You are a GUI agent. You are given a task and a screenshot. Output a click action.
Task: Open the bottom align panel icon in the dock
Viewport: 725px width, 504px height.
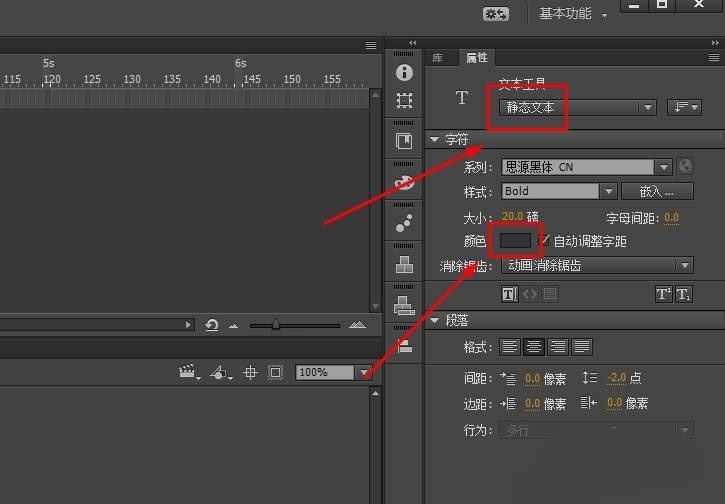(x=404, y=346)
